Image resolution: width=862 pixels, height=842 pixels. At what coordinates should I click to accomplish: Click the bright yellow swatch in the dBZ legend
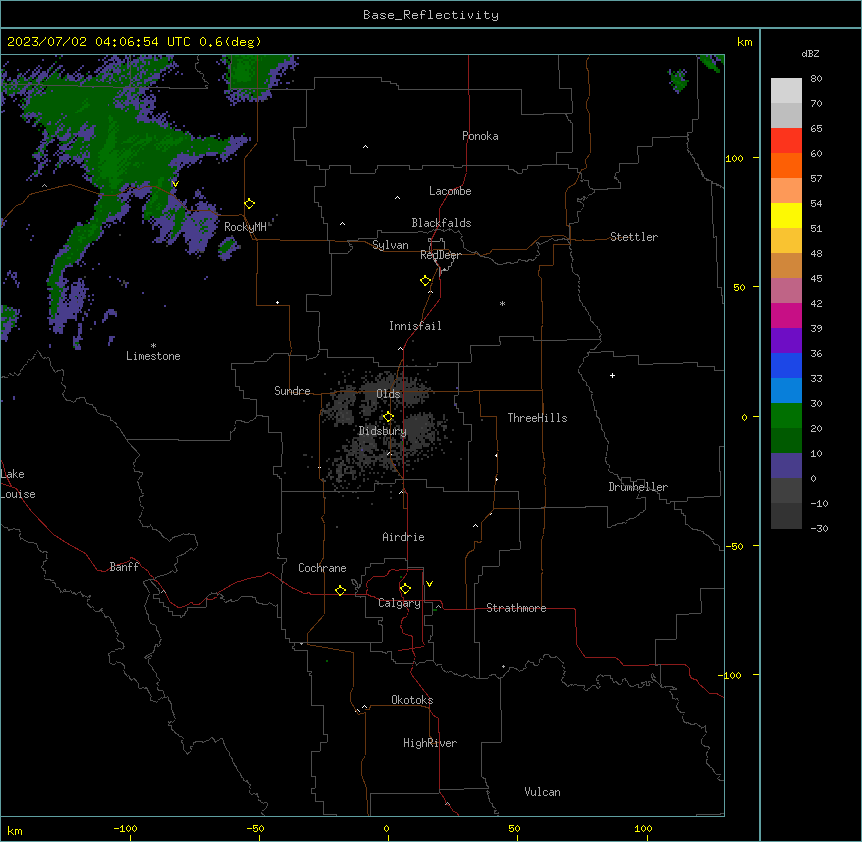point(786,215)
